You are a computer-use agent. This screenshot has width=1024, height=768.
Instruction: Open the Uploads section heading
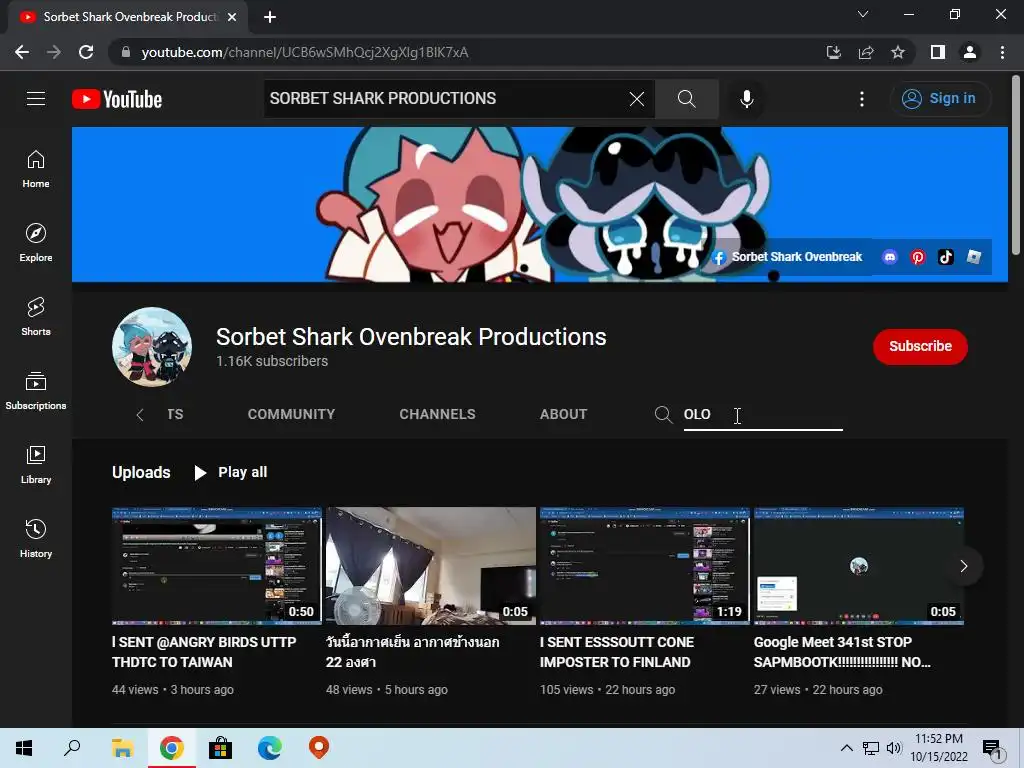(141, 472)
